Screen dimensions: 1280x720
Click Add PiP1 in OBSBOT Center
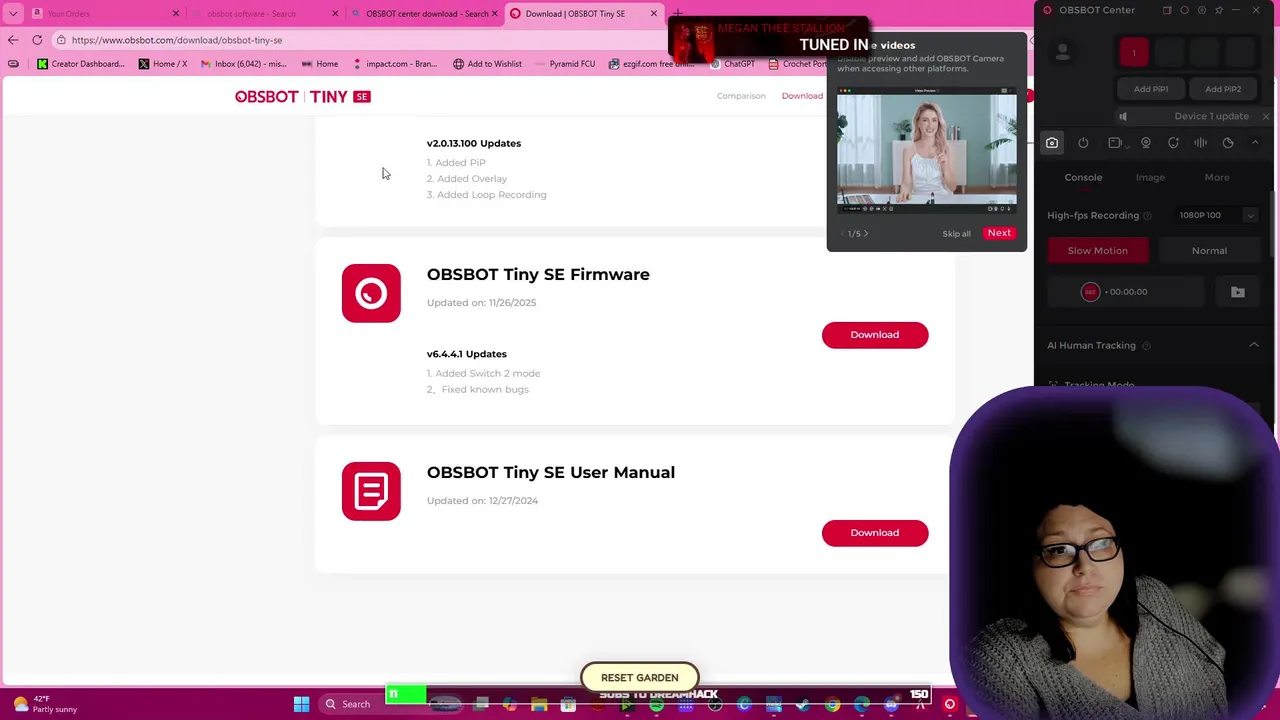[1151, 89]
